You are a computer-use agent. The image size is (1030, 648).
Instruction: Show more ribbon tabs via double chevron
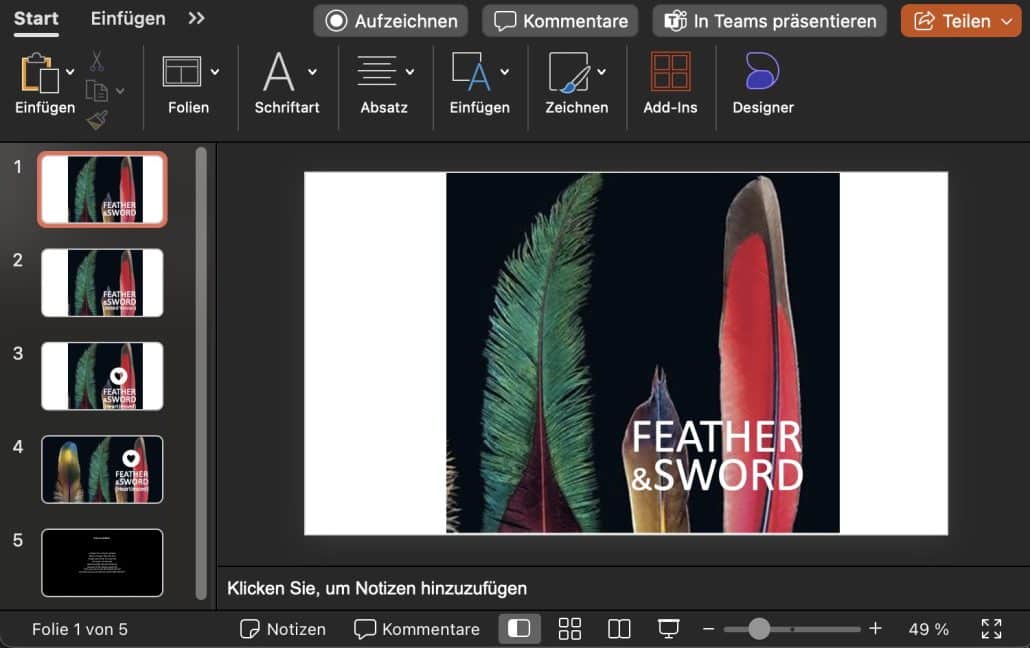coord(196,18)
